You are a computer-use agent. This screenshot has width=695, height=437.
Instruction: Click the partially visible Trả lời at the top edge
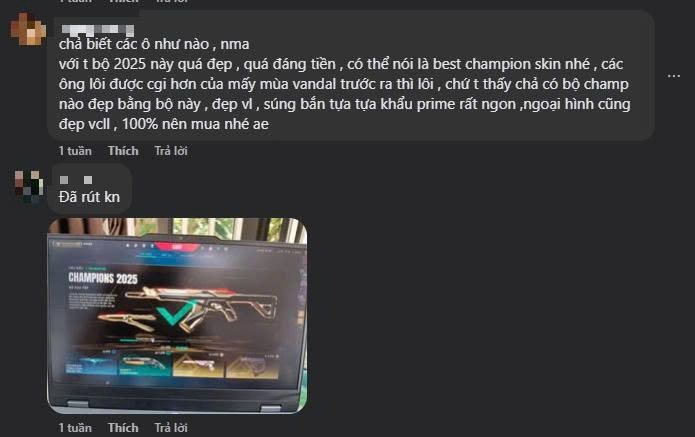pos(171,2)
